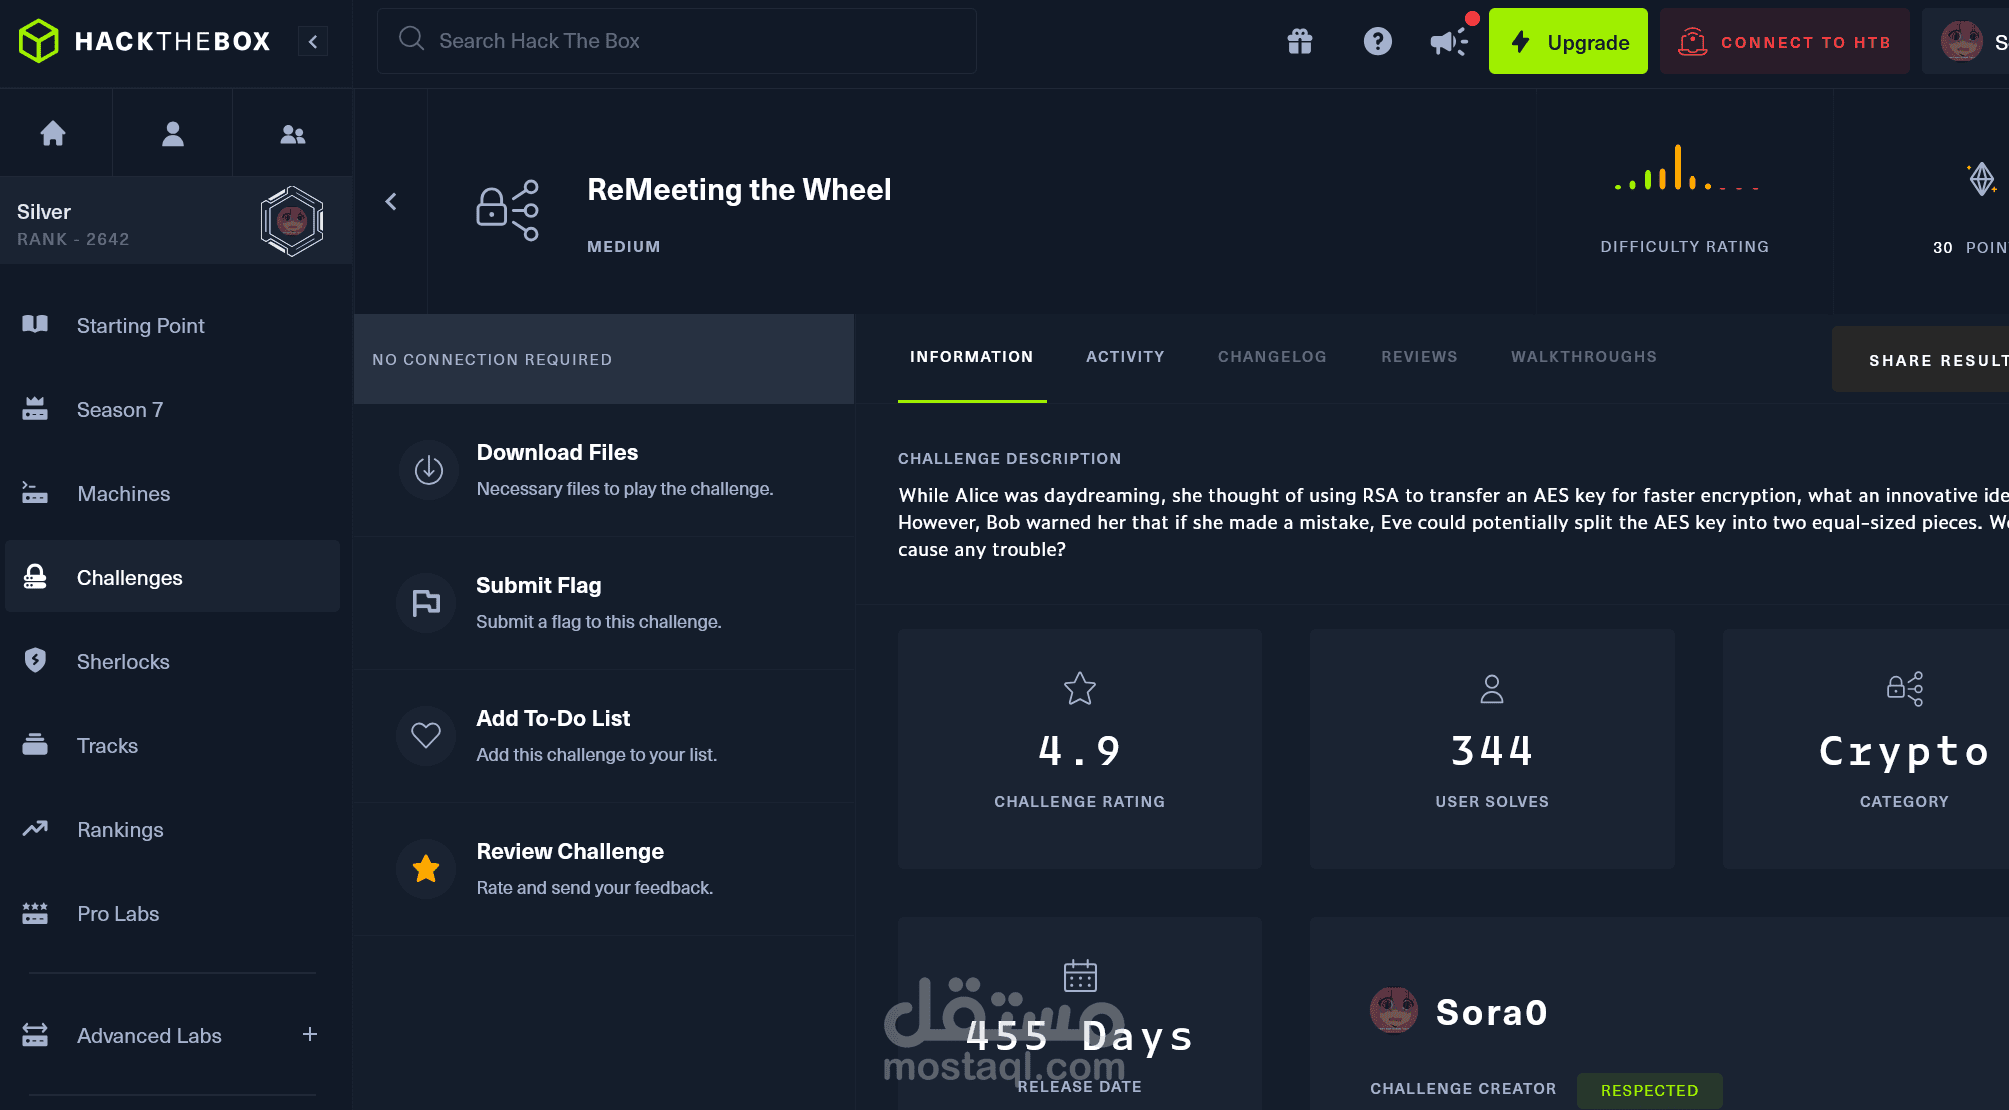Click the lock icon on Category card
2009x1110 pixels.
[1905, 689]
